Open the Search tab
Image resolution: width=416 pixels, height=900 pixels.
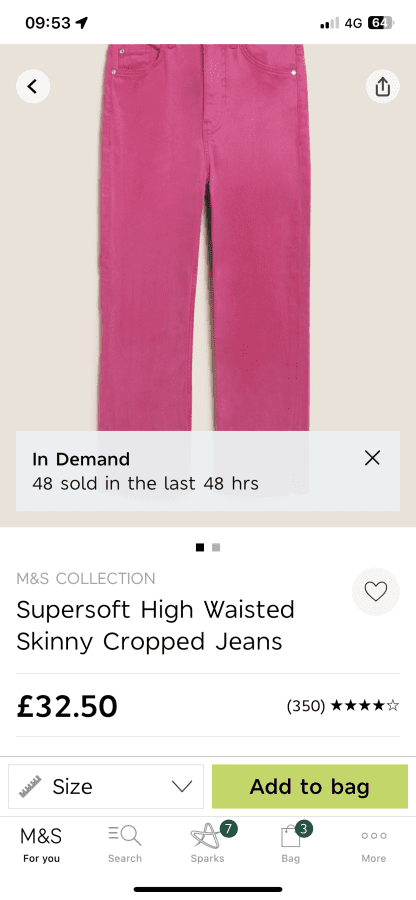tap(125, 845)
